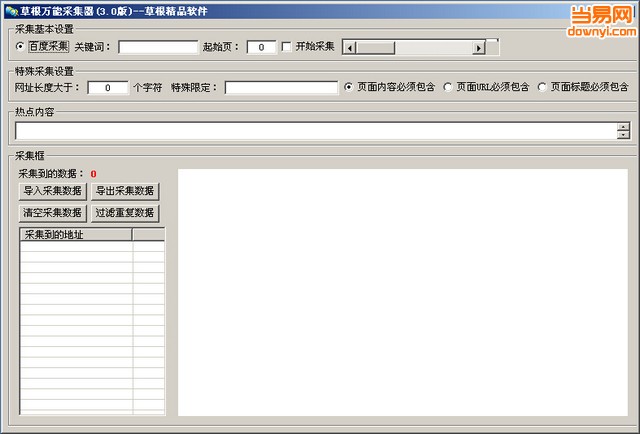Image resolution: width=640 pixels, height=434 pixels.
Task: Enable the 开始采集 checkbox
Action: point(287,47)
